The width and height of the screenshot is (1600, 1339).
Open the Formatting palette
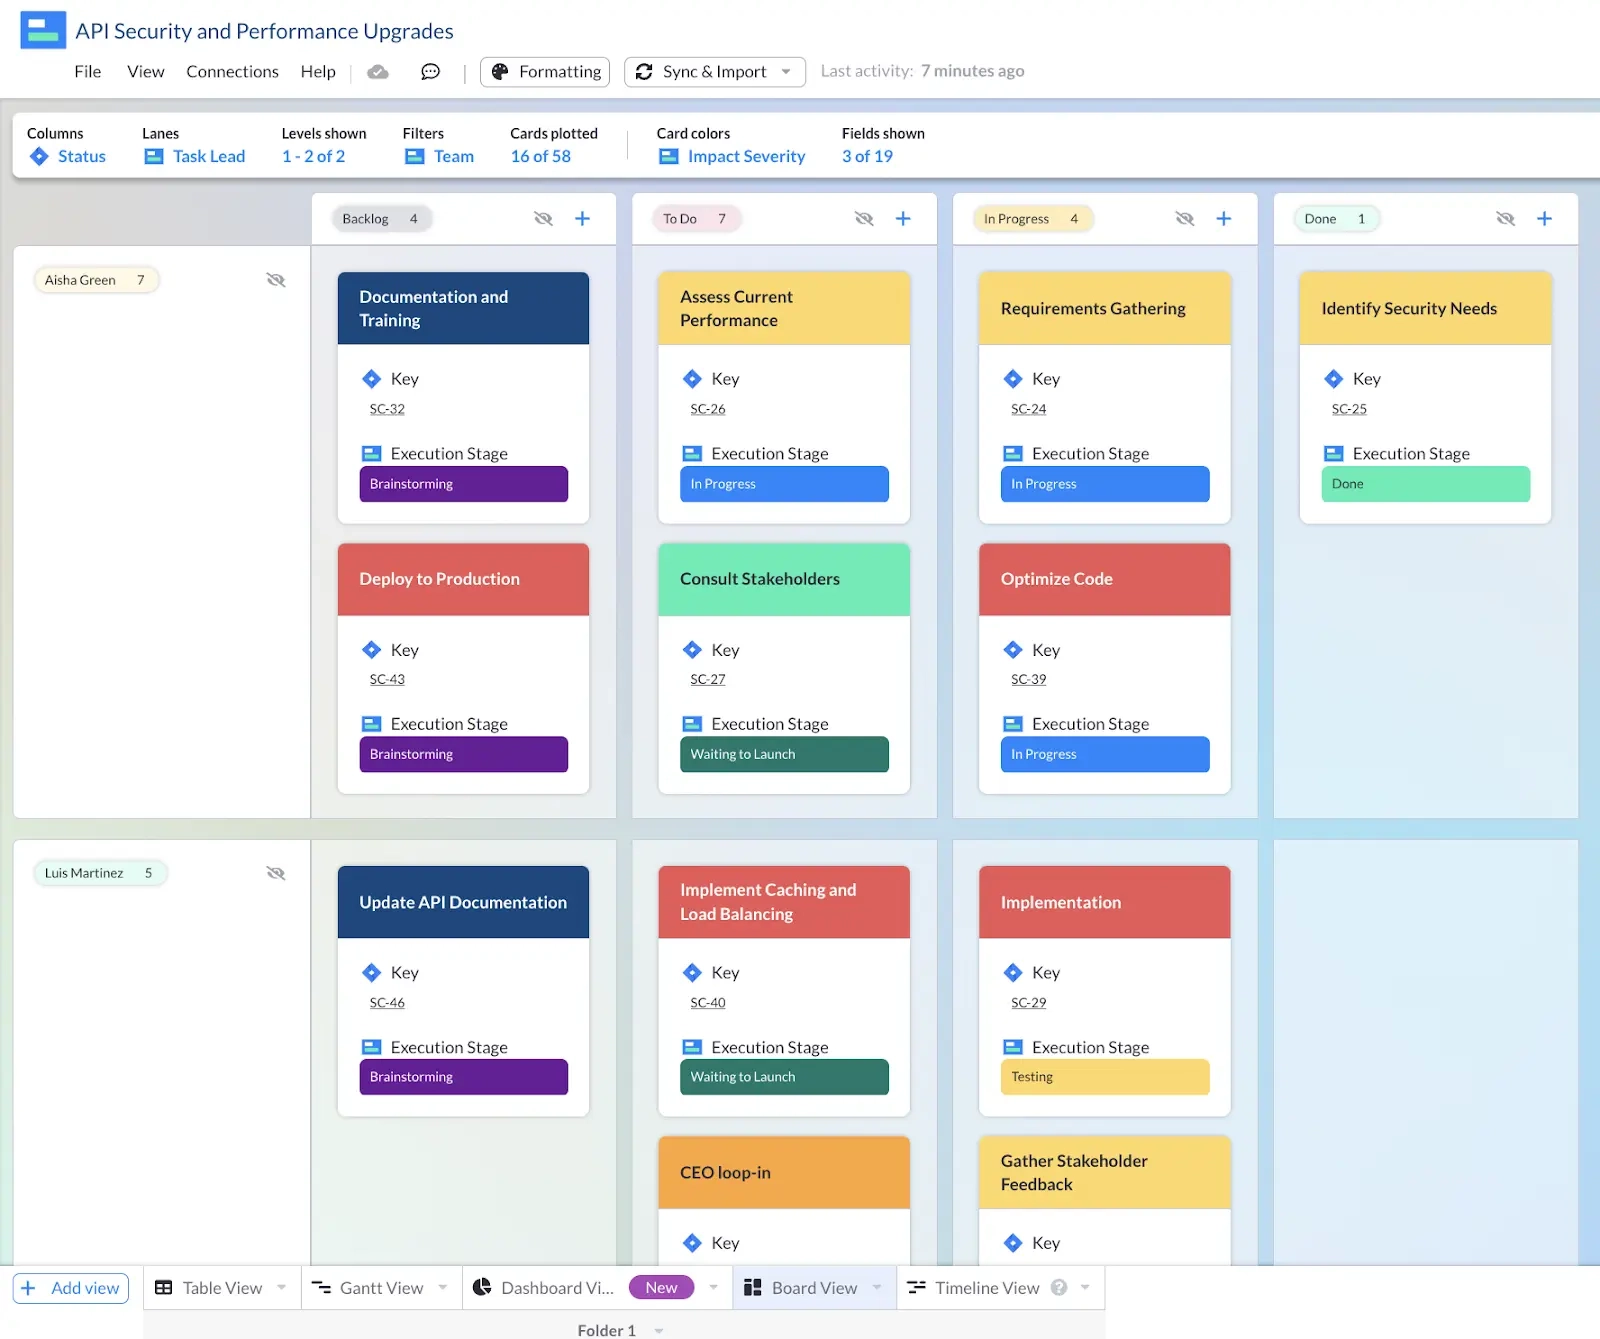544,71
